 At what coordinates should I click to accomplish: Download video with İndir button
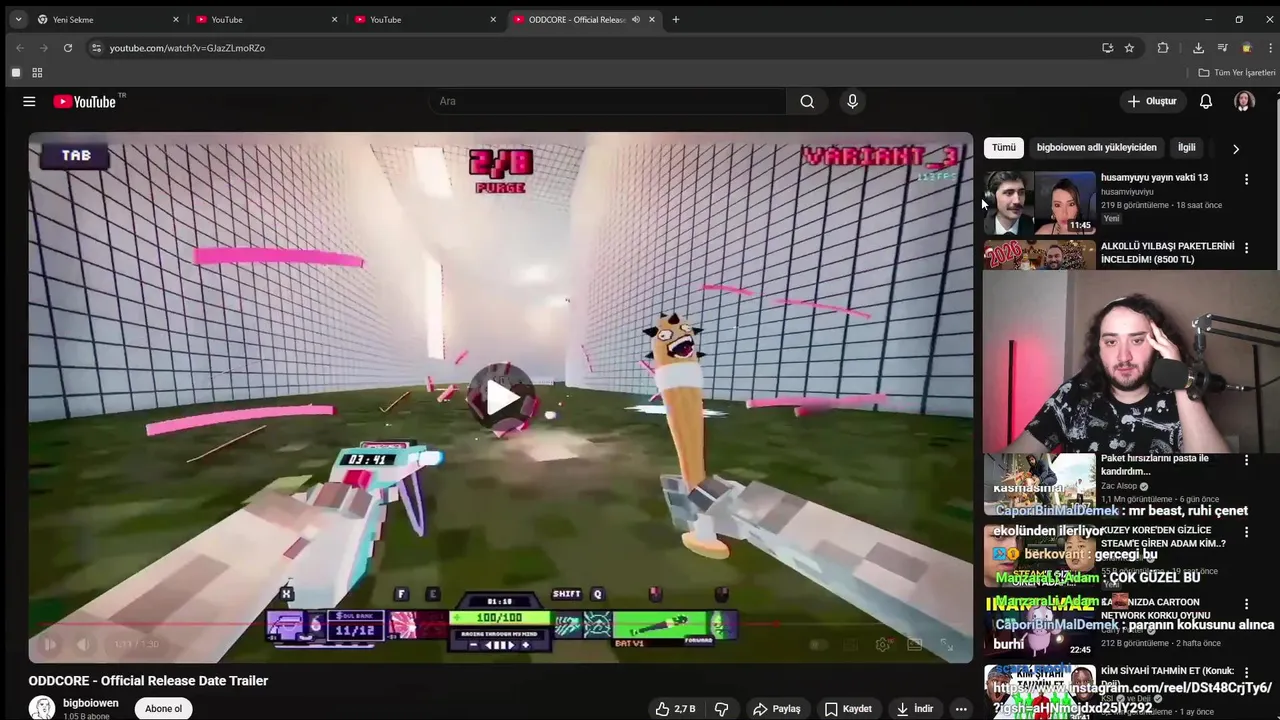(x=915, y=709)
